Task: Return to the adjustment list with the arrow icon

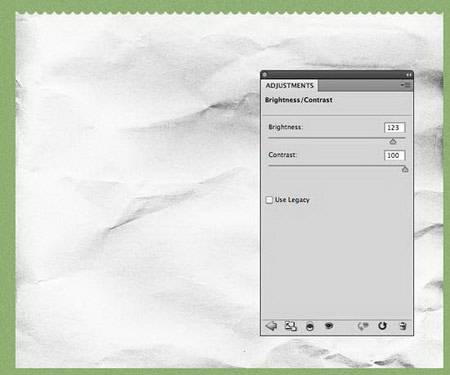Action: 271,326
